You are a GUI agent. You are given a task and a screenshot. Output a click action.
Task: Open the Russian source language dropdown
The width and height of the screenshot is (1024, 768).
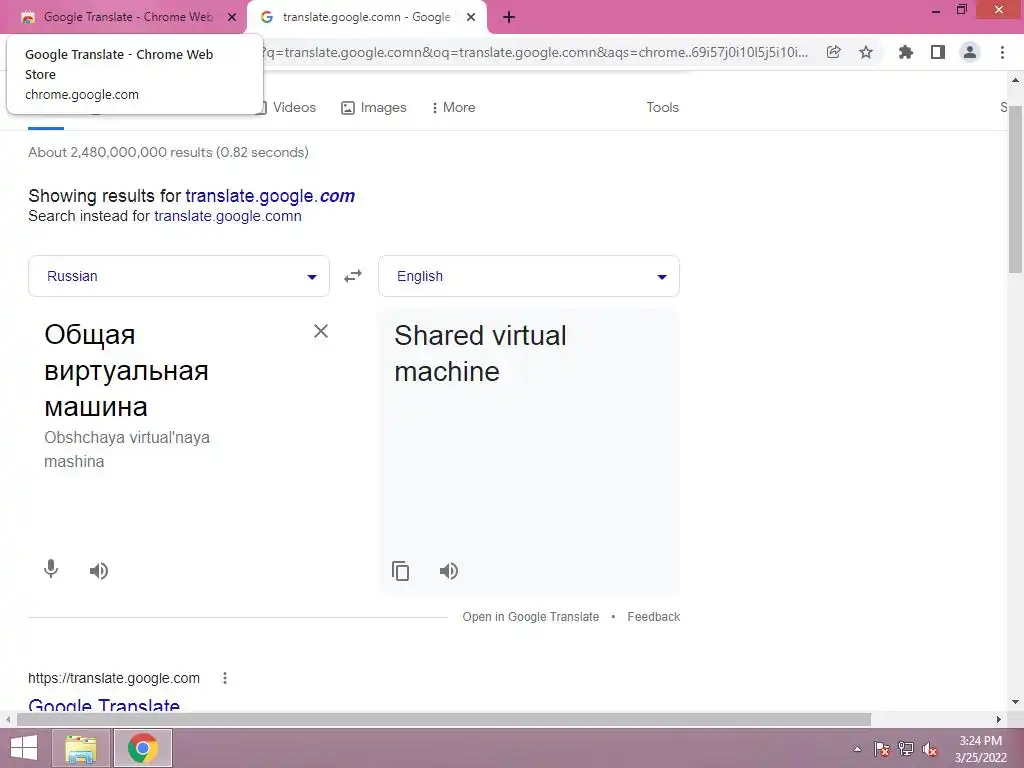pyautogui.click(x=179, y=276)
